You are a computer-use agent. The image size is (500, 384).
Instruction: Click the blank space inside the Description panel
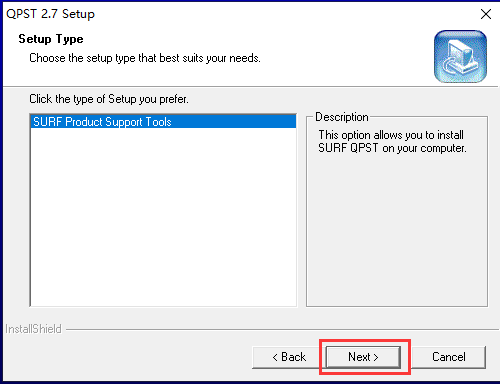[x=397, y=230]
